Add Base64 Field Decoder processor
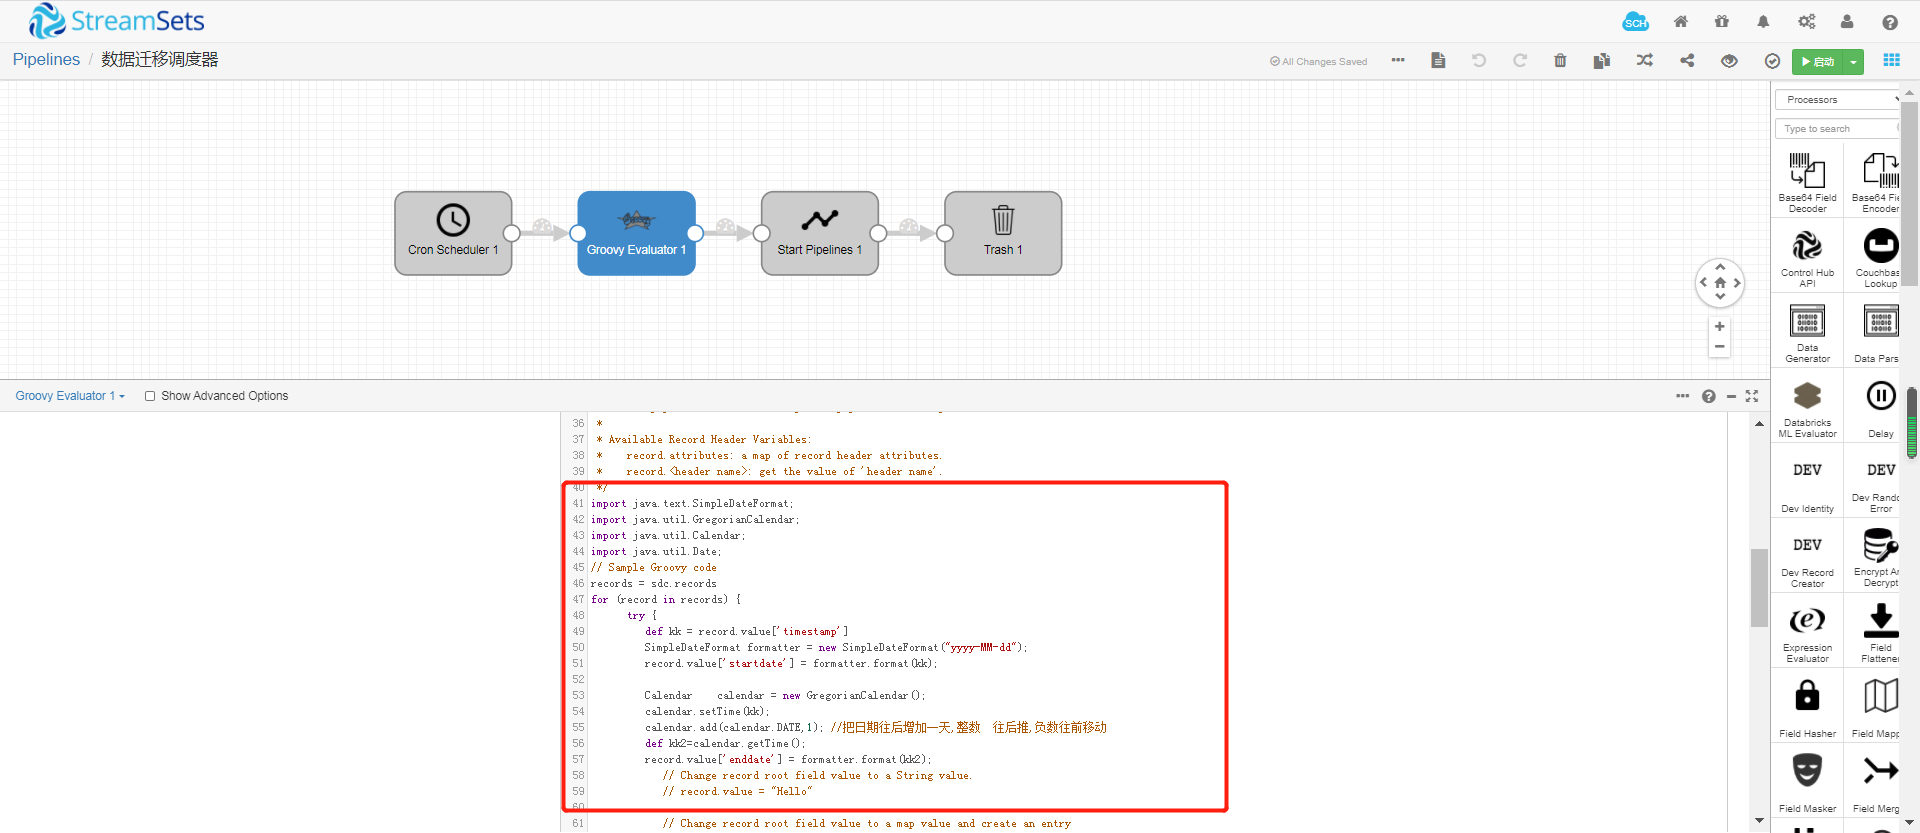Screen dimensions: 1920x833 coord(1807,182)
